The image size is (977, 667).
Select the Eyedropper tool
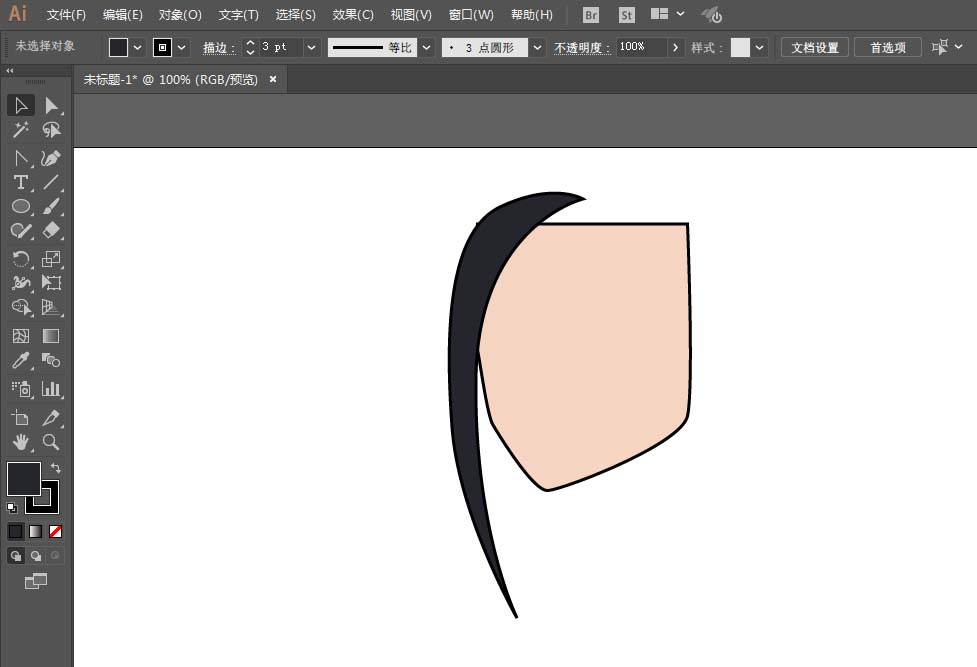[x=20, y=361]
